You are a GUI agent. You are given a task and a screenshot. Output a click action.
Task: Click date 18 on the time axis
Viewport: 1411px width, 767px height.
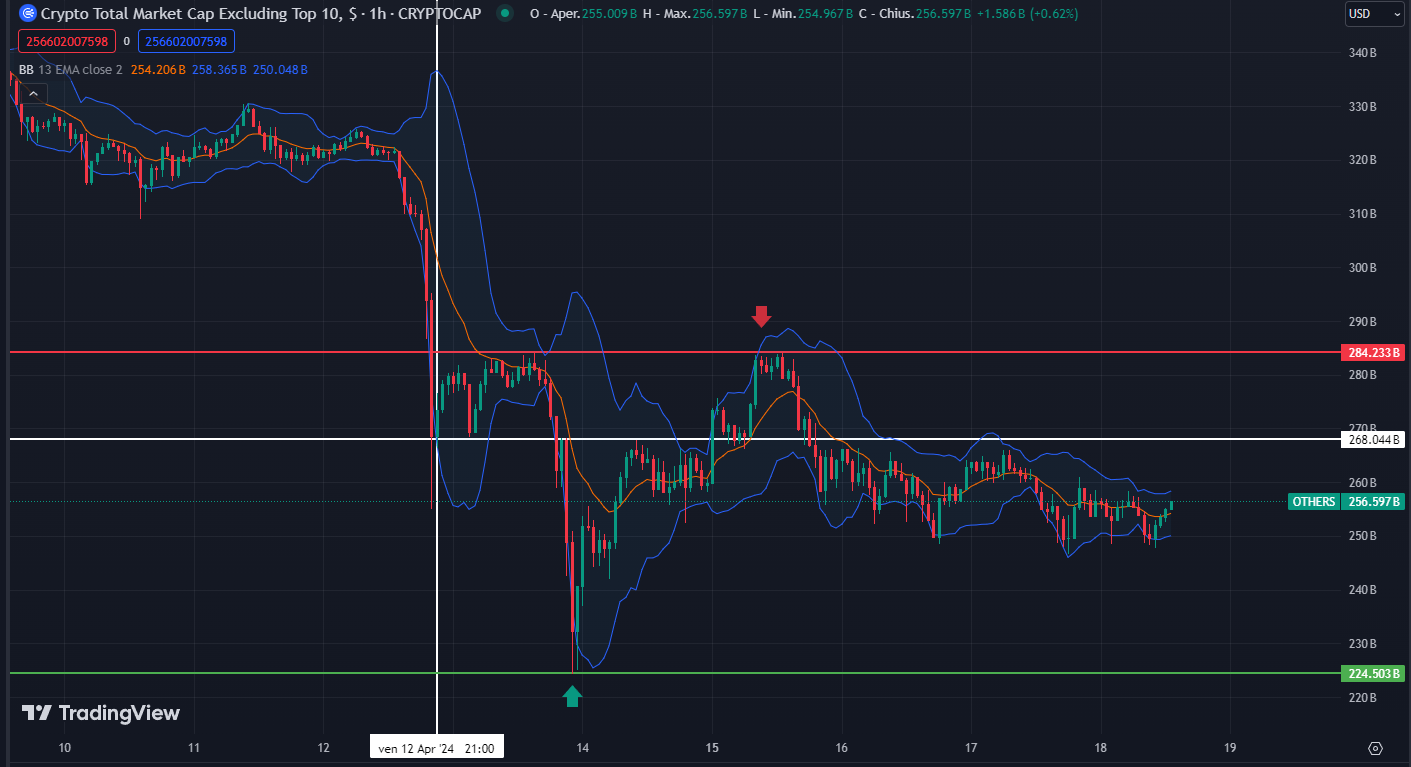[x=1101, y=748]
